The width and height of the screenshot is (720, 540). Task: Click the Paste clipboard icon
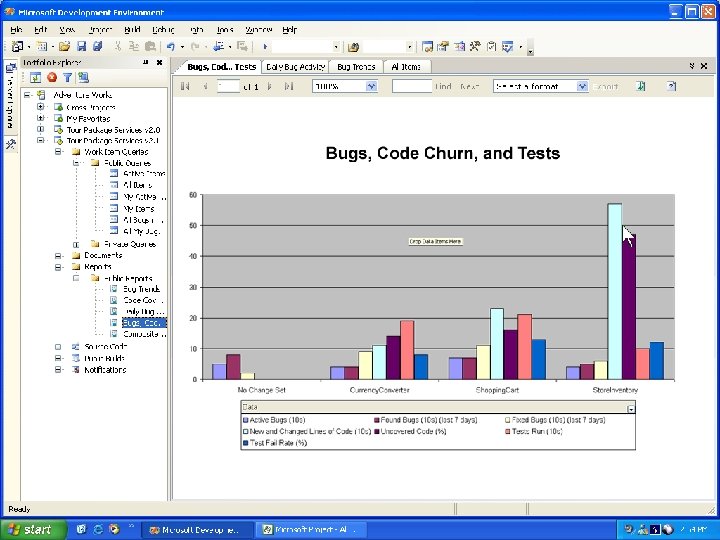point(150,46)
